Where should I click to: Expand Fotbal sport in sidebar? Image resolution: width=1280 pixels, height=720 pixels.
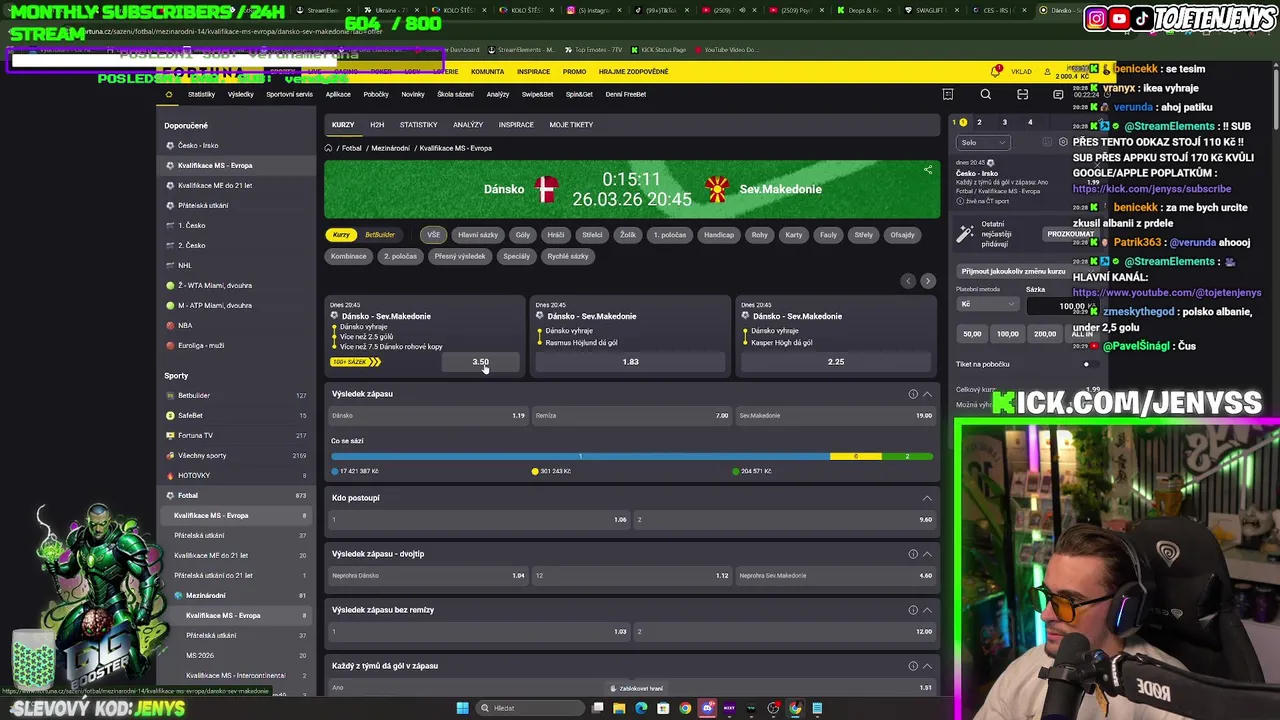coord(238,495)
